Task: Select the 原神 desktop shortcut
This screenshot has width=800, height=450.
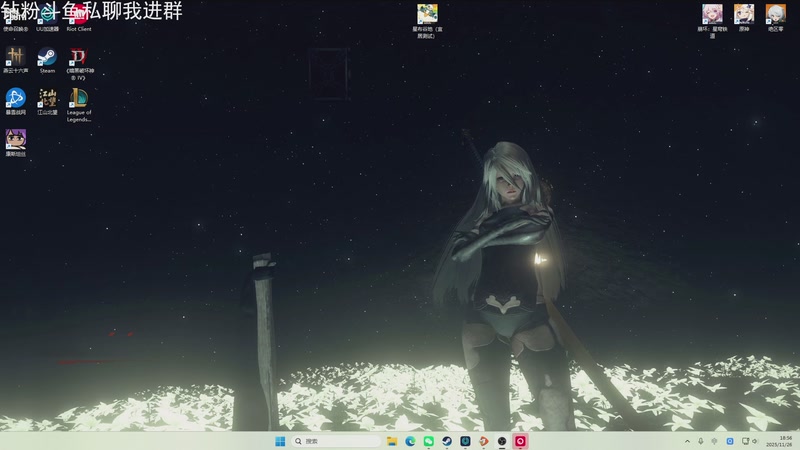Action: (744, 18)
